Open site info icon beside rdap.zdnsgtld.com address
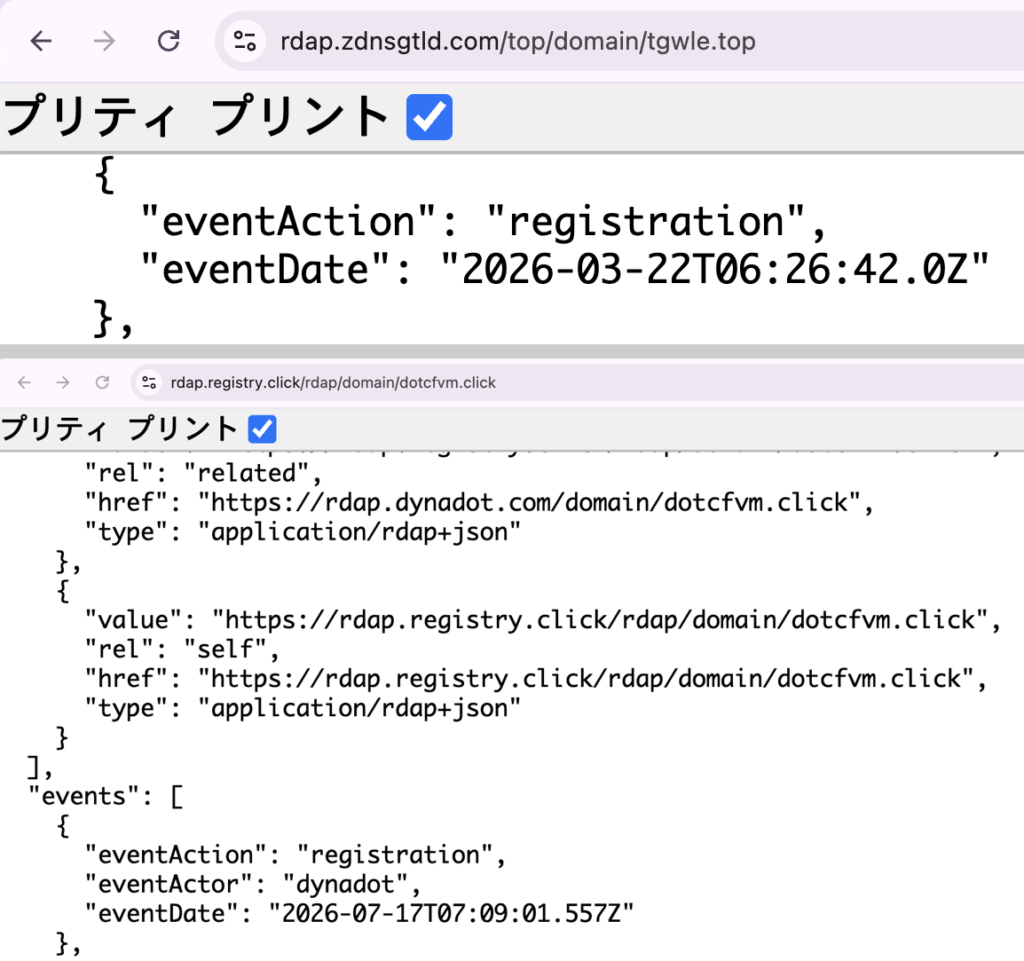This screenshot has height=961, width=1024. (245, 41)
